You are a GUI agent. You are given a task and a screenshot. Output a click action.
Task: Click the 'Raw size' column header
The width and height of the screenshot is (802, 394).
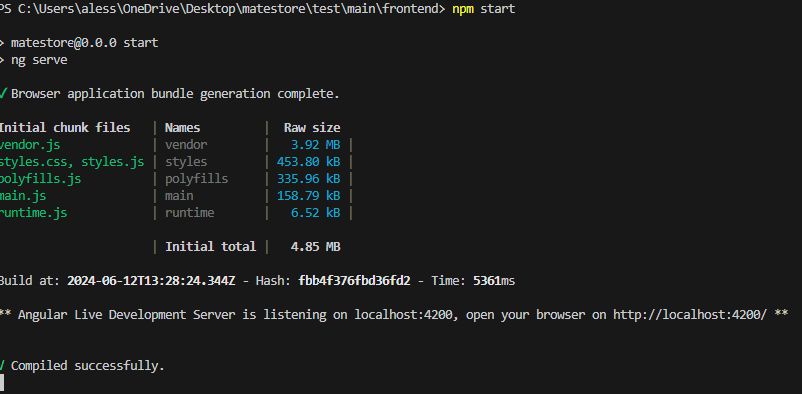point(312,128)
